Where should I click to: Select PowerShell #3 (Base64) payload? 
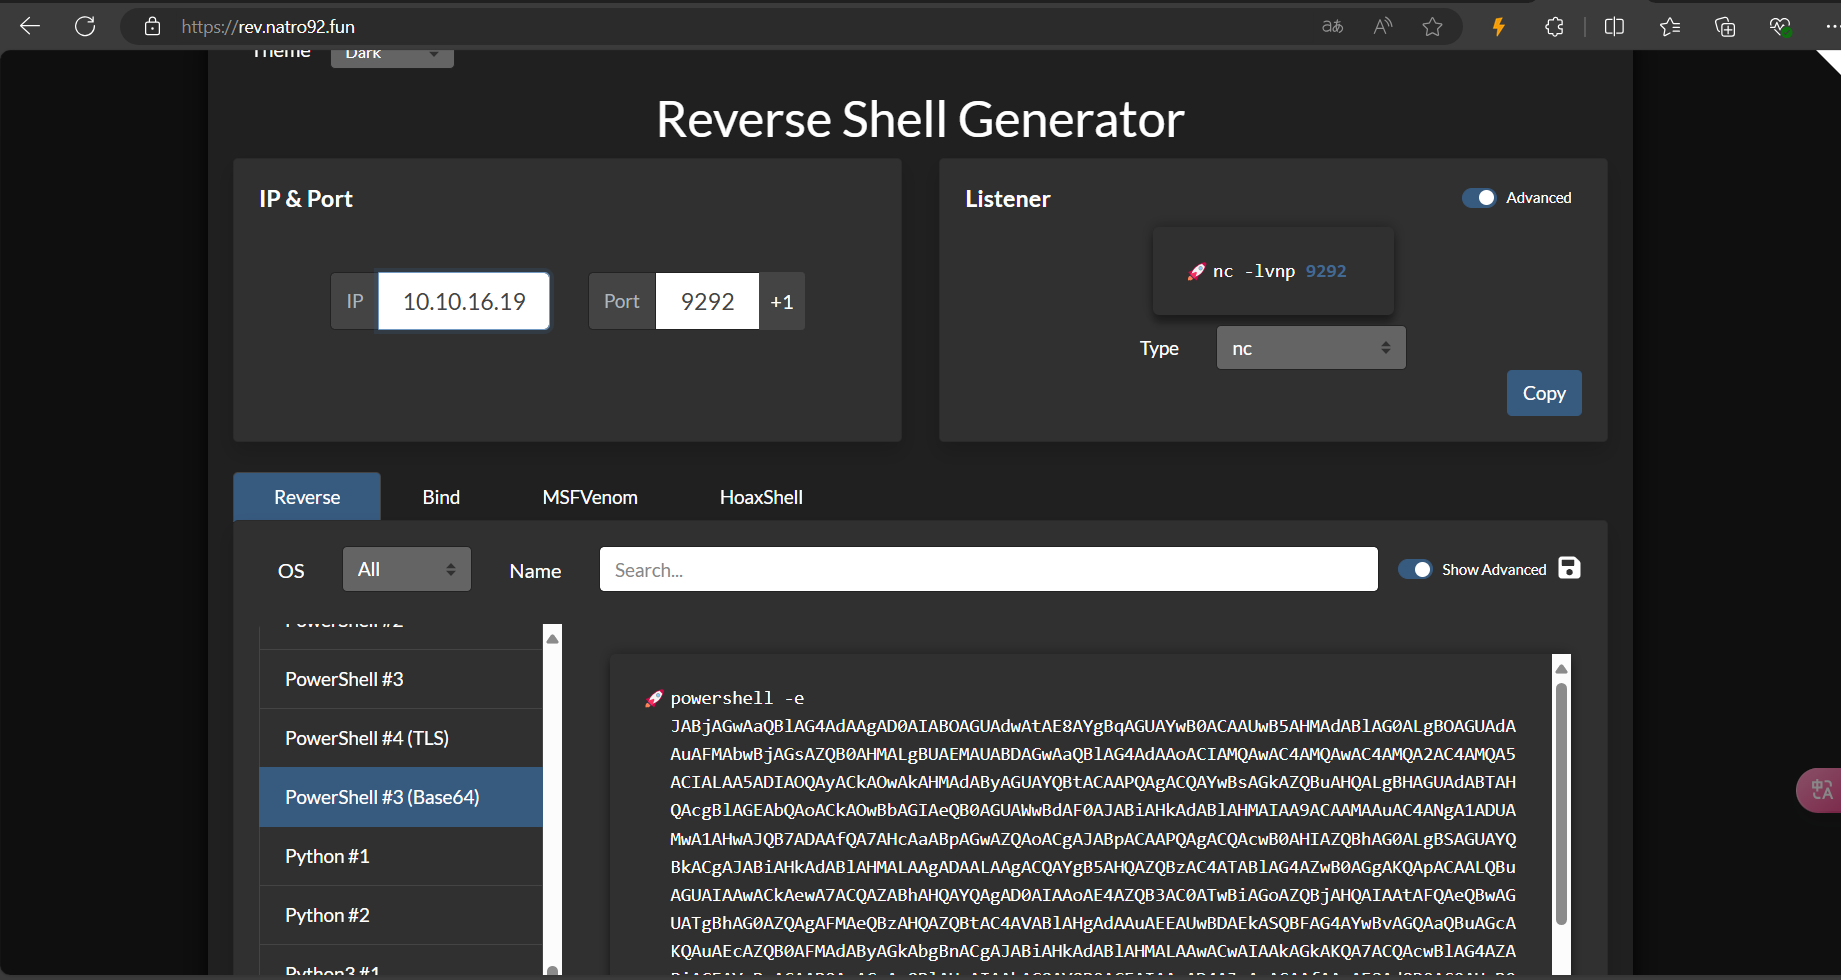coord(401,797)
